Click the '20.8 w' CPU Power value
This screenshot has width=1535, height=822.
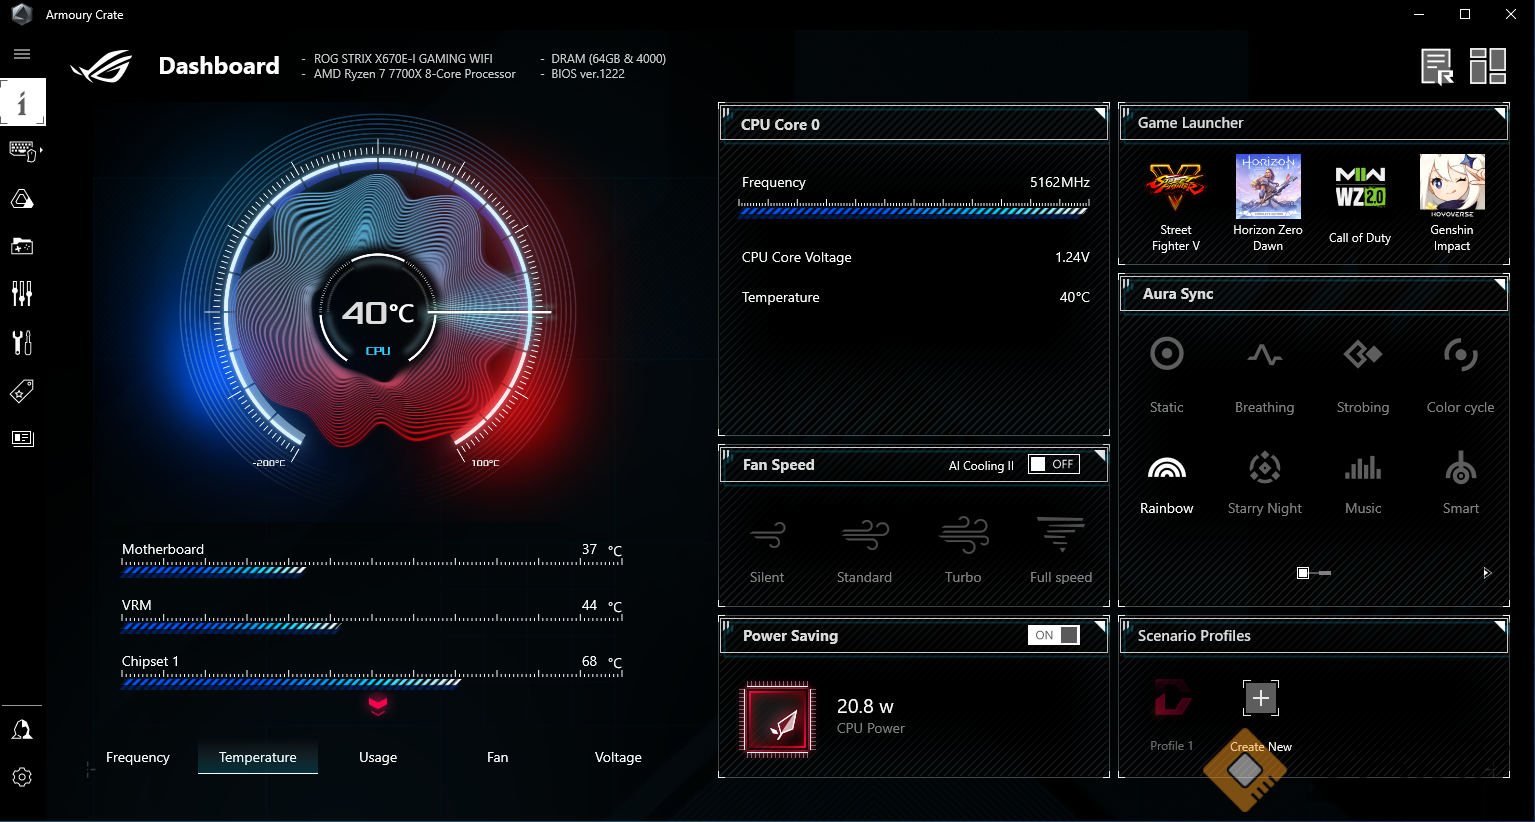click(x=865, y=706)
